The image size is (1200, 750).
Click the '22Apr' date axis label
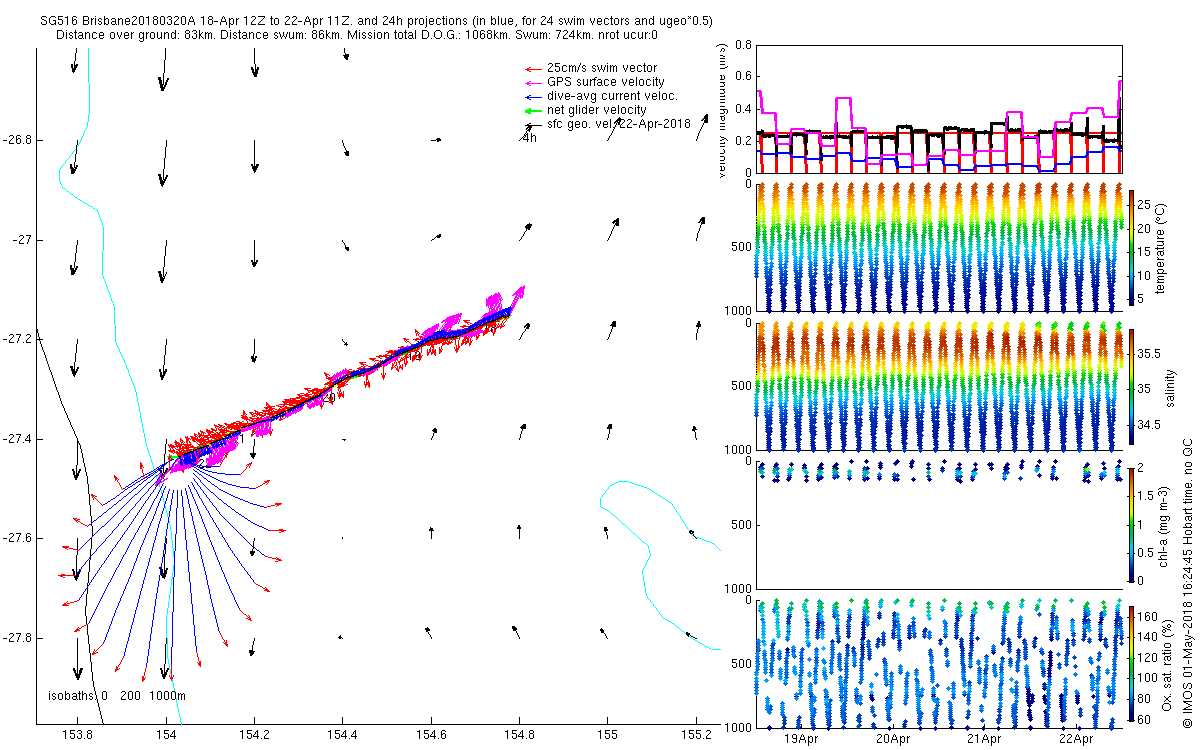(1077, 739)
